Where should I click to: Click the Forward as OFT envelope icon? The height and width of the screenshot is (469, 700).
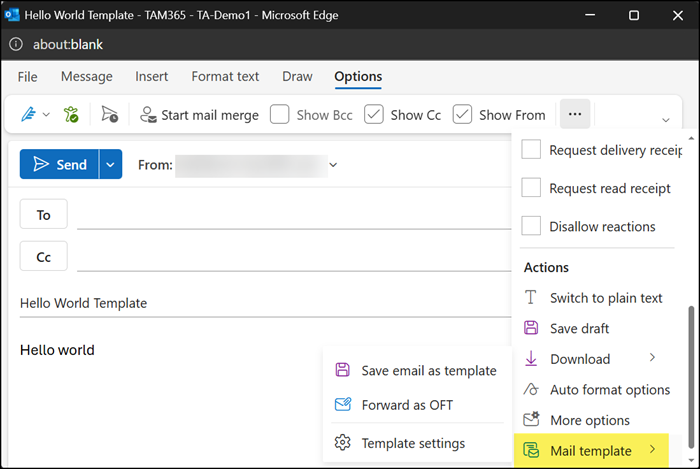click(x=343, y=404)
